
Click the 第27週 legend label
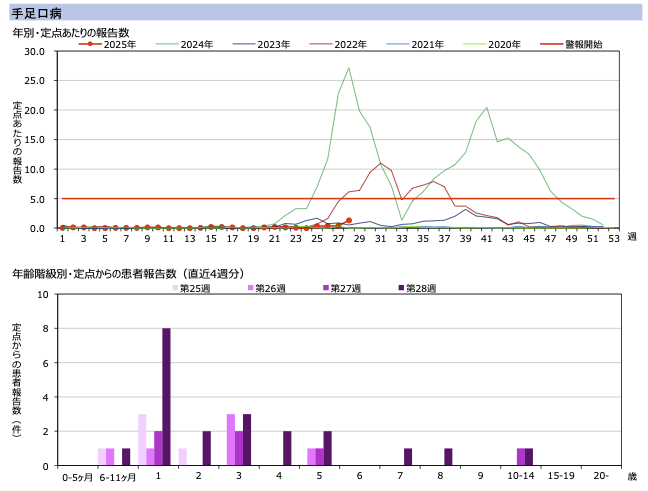[345, 288]
